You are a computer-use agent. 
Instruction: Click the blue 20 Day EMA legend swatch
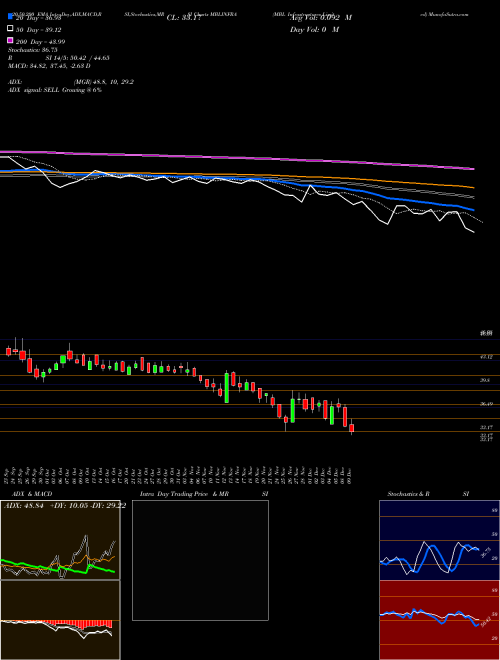[x=10, y=17]
